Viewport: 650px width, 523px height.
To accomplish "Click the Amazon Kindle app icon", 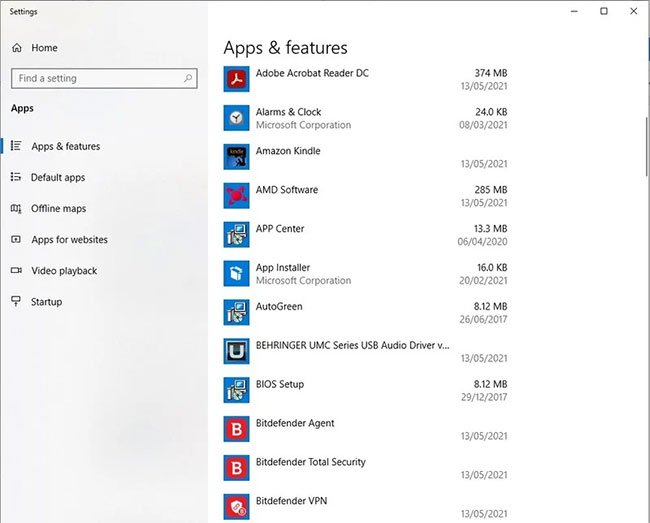I will (237, 157).
